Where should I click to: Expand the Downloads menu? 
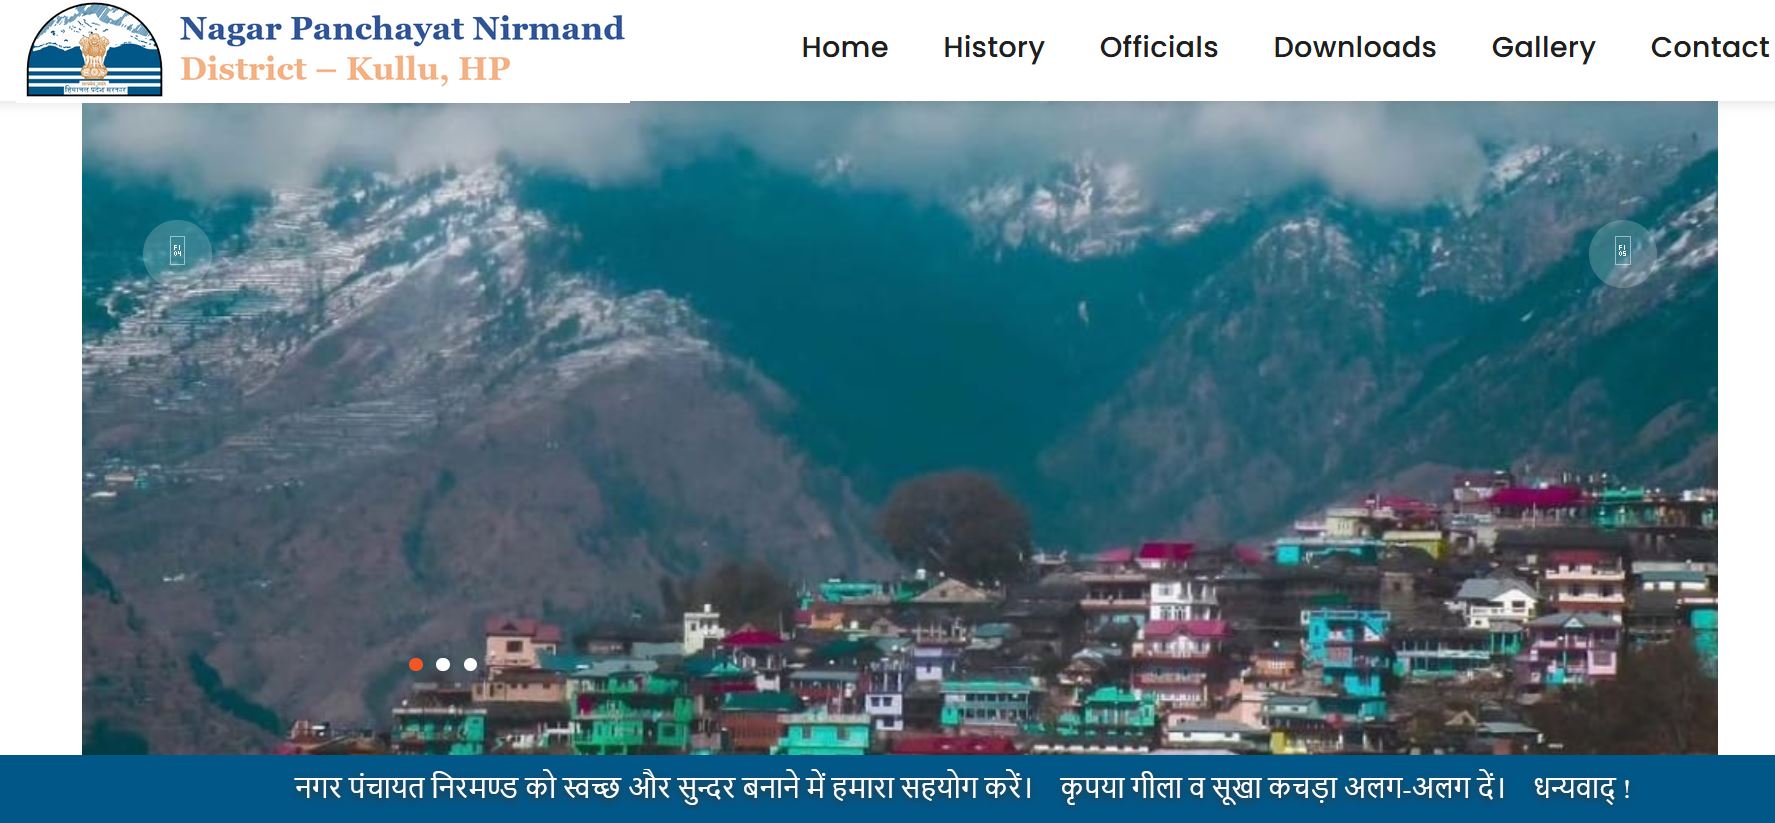(x=1355, y=47)
